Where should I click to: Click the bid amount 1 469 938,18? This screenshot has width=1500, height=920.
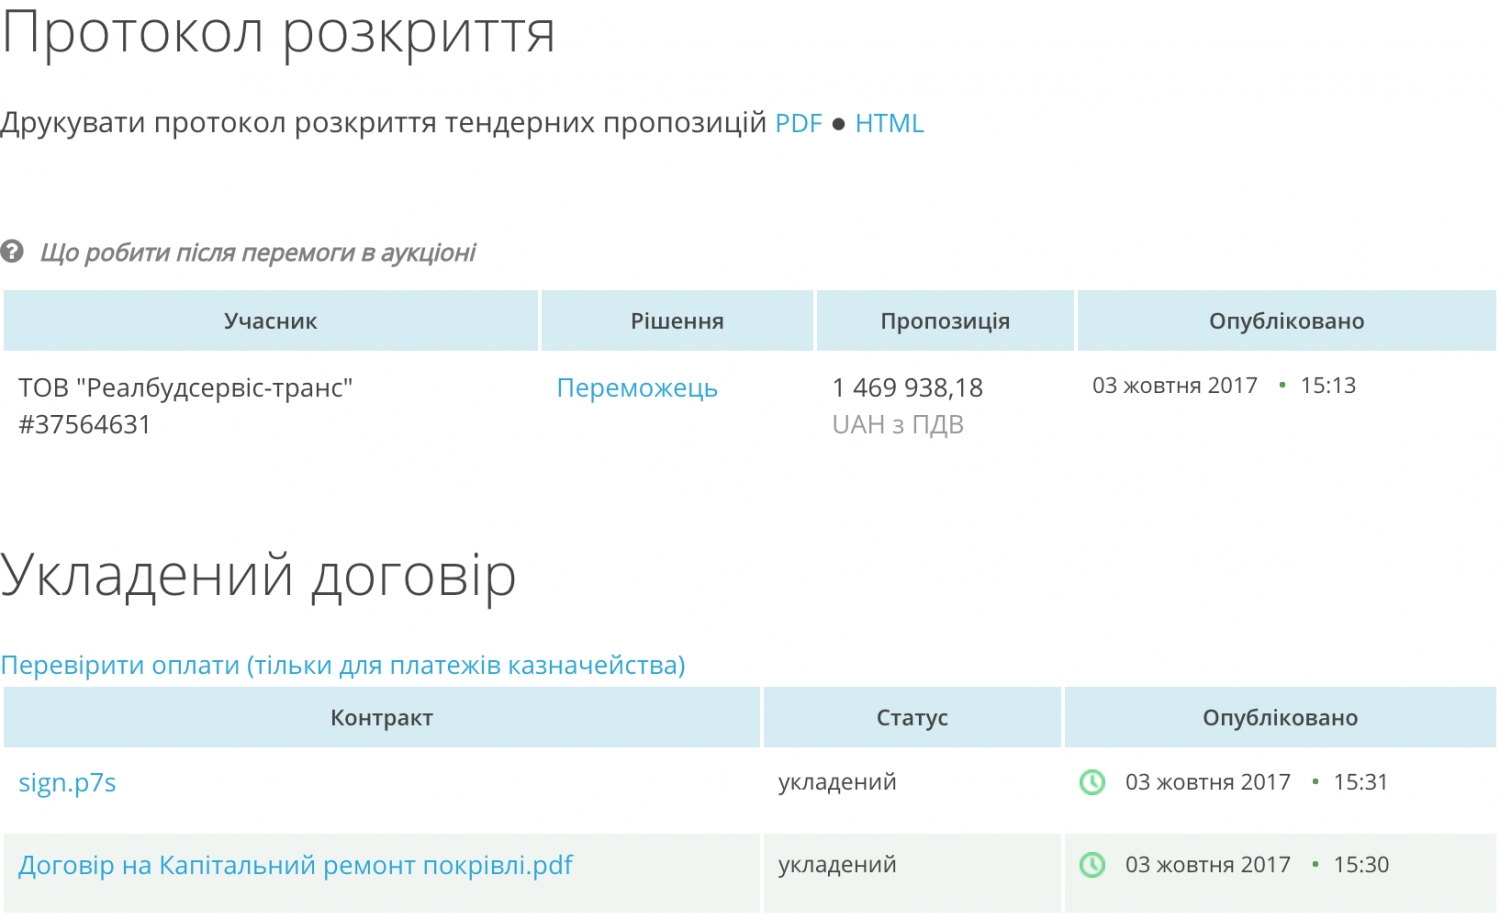[907, 388]
